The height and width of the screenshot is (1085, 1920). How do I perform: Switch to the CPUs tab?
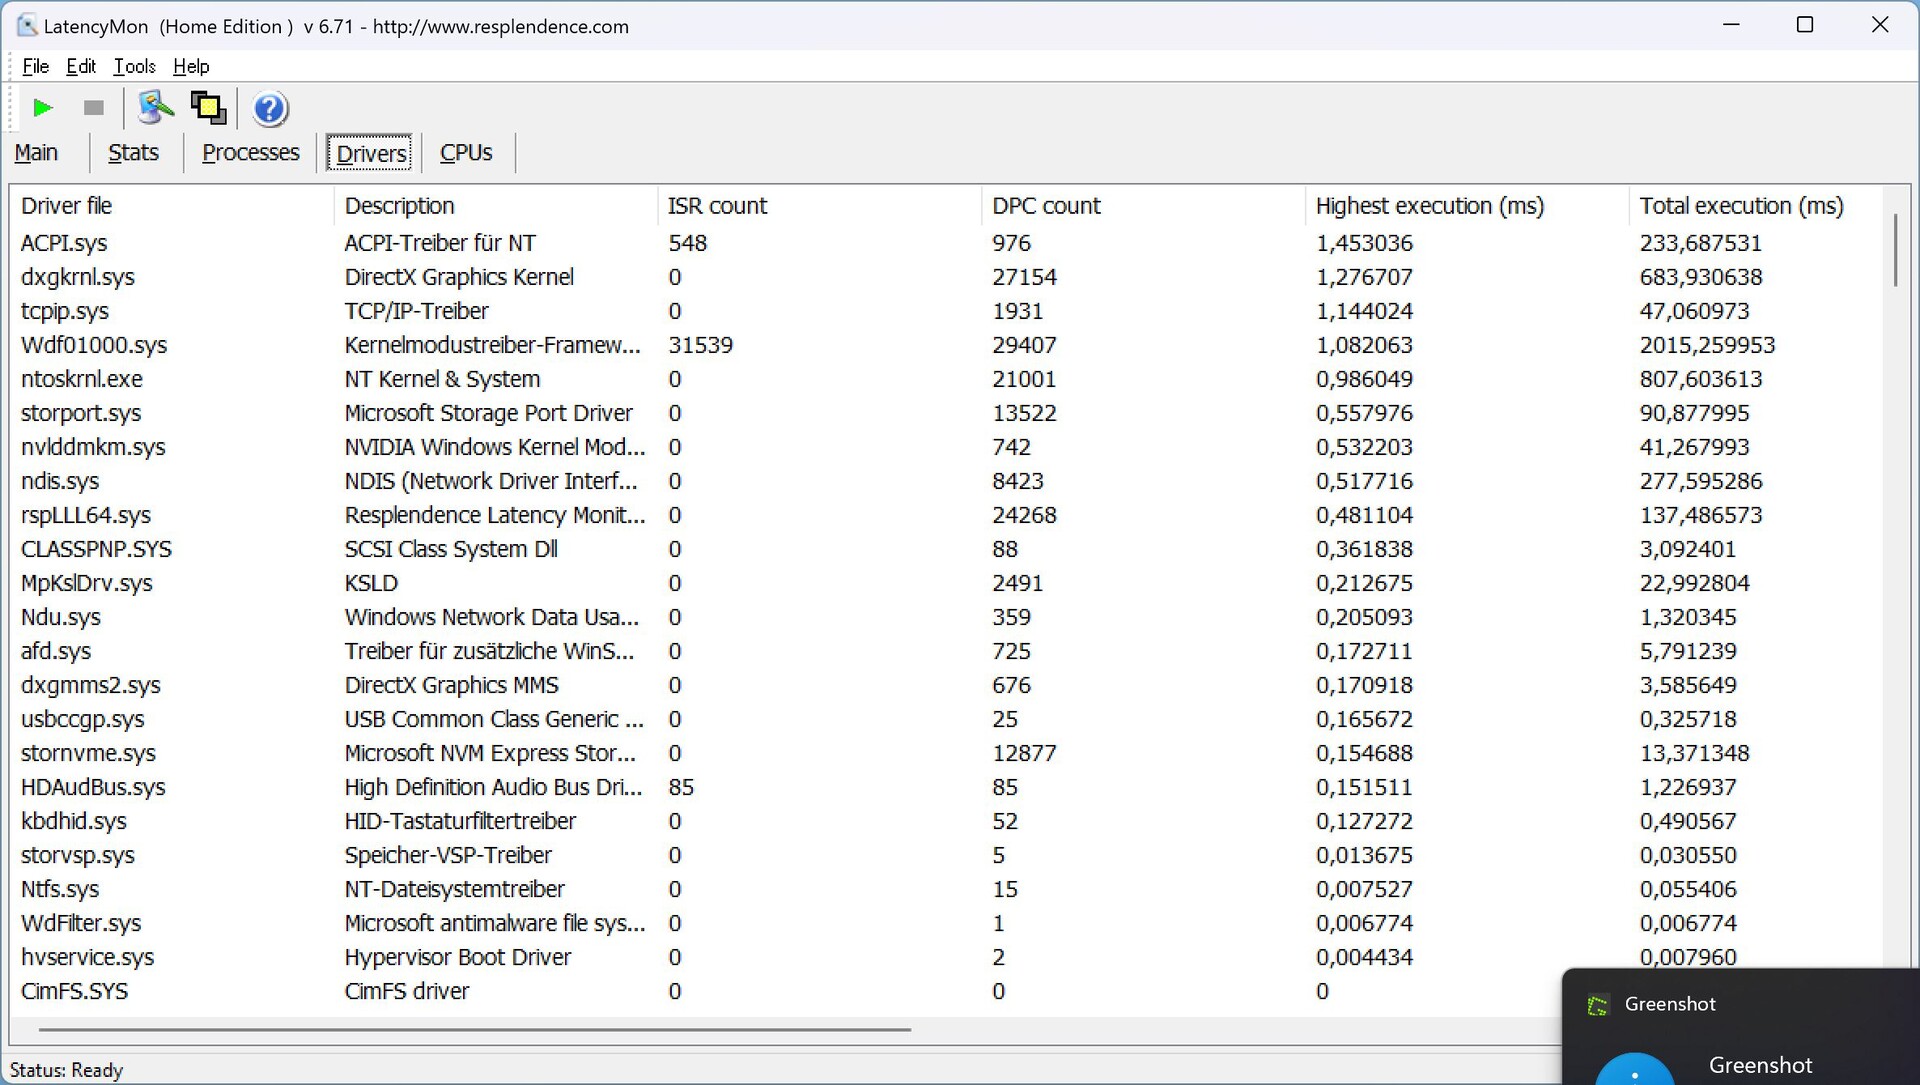click(x=466, y=153)
